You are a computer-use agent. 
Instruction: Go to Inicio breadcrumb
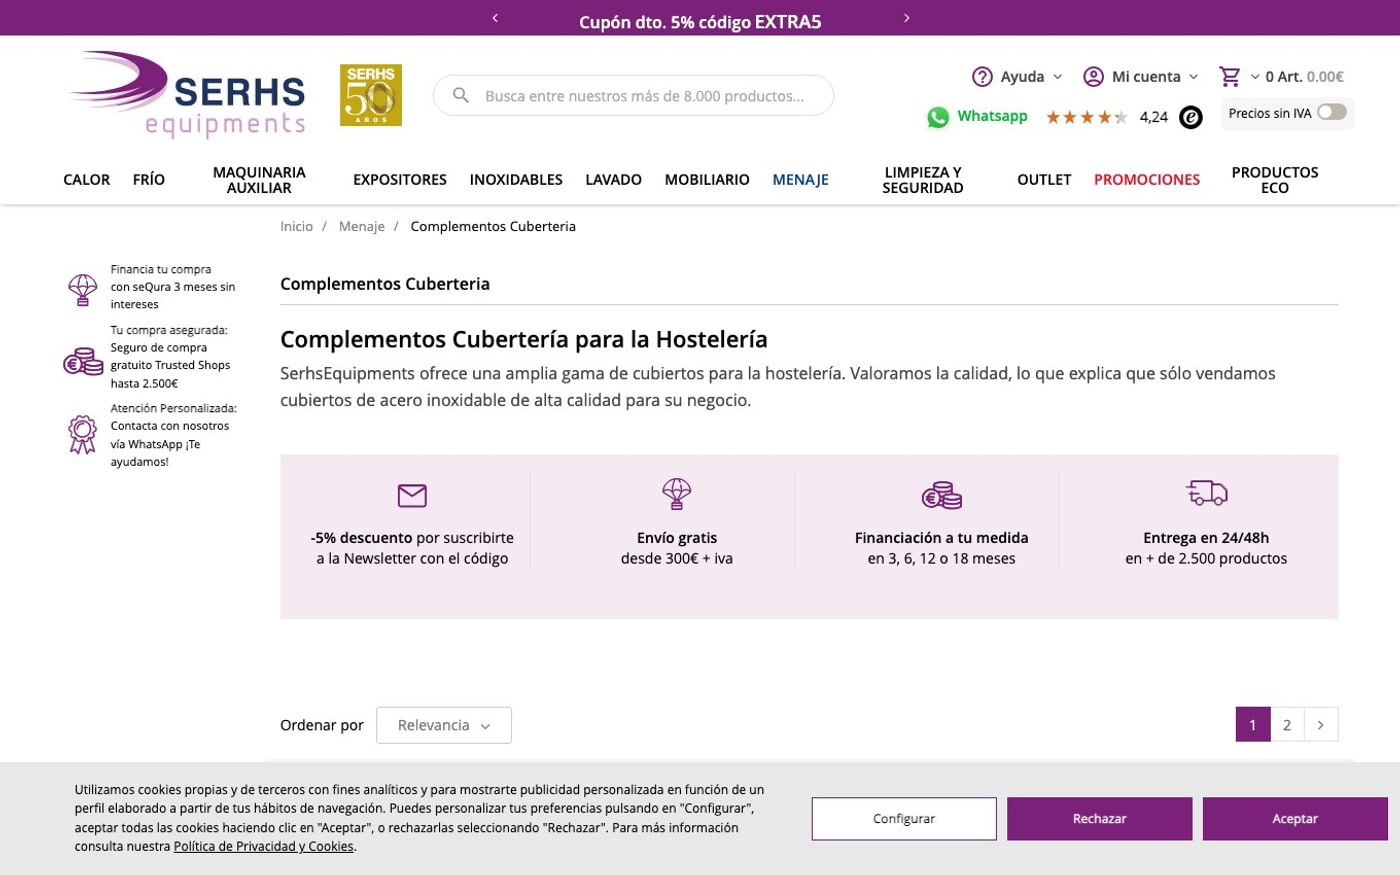(296, 227)
